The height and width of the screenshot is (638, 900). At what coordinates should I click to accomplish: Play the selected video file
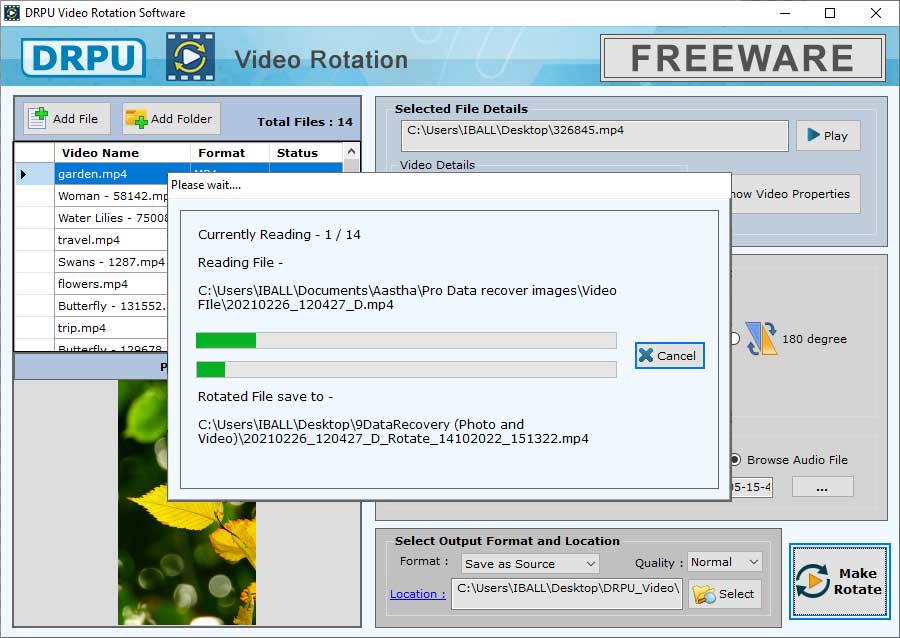828,135
